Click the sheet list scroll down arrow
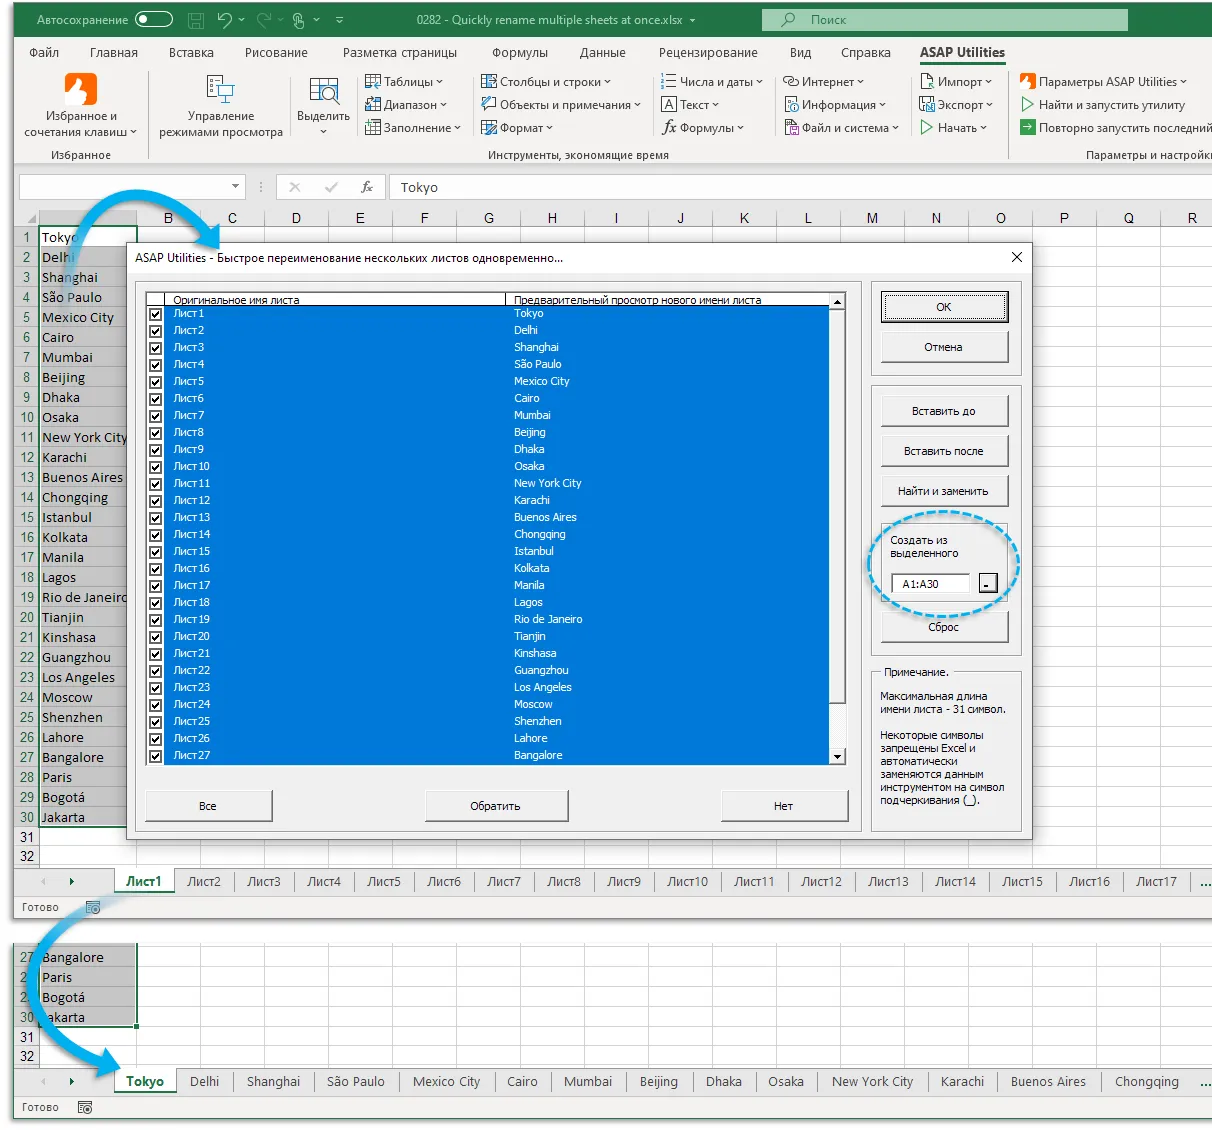1212x1130 pixels. (x=838, y=757)
